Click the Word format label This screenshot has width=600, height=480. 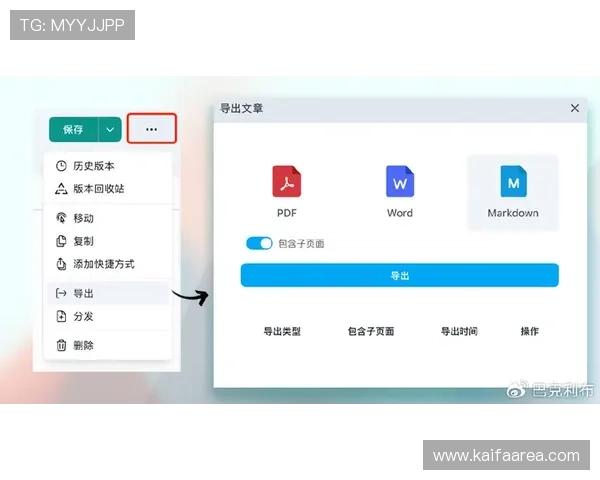pyautogui.click(x=400, y=213)
